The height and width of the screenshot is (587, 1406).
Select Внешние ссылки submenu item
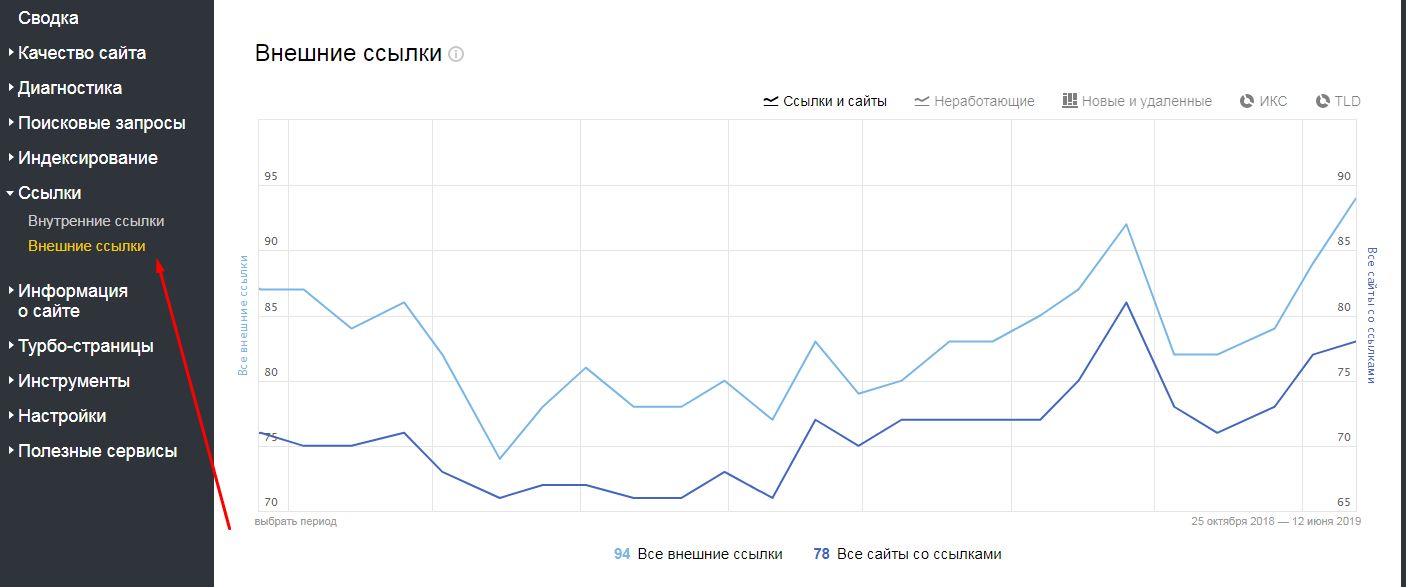pyautogui.click(x=87, y=246)
